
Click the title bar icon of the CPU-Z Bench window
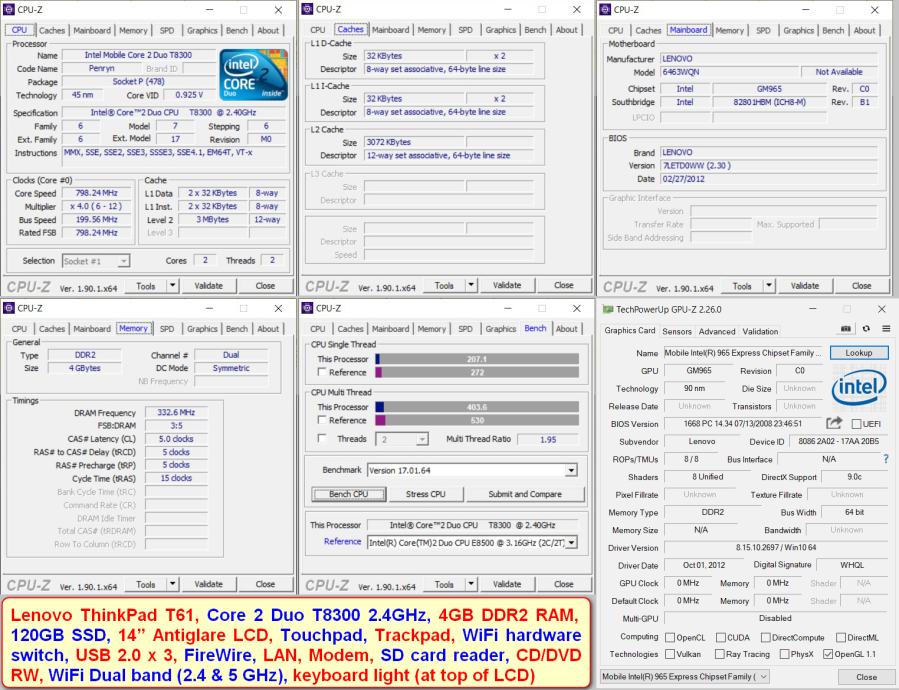pyautogui.click(x=307, y=308)
